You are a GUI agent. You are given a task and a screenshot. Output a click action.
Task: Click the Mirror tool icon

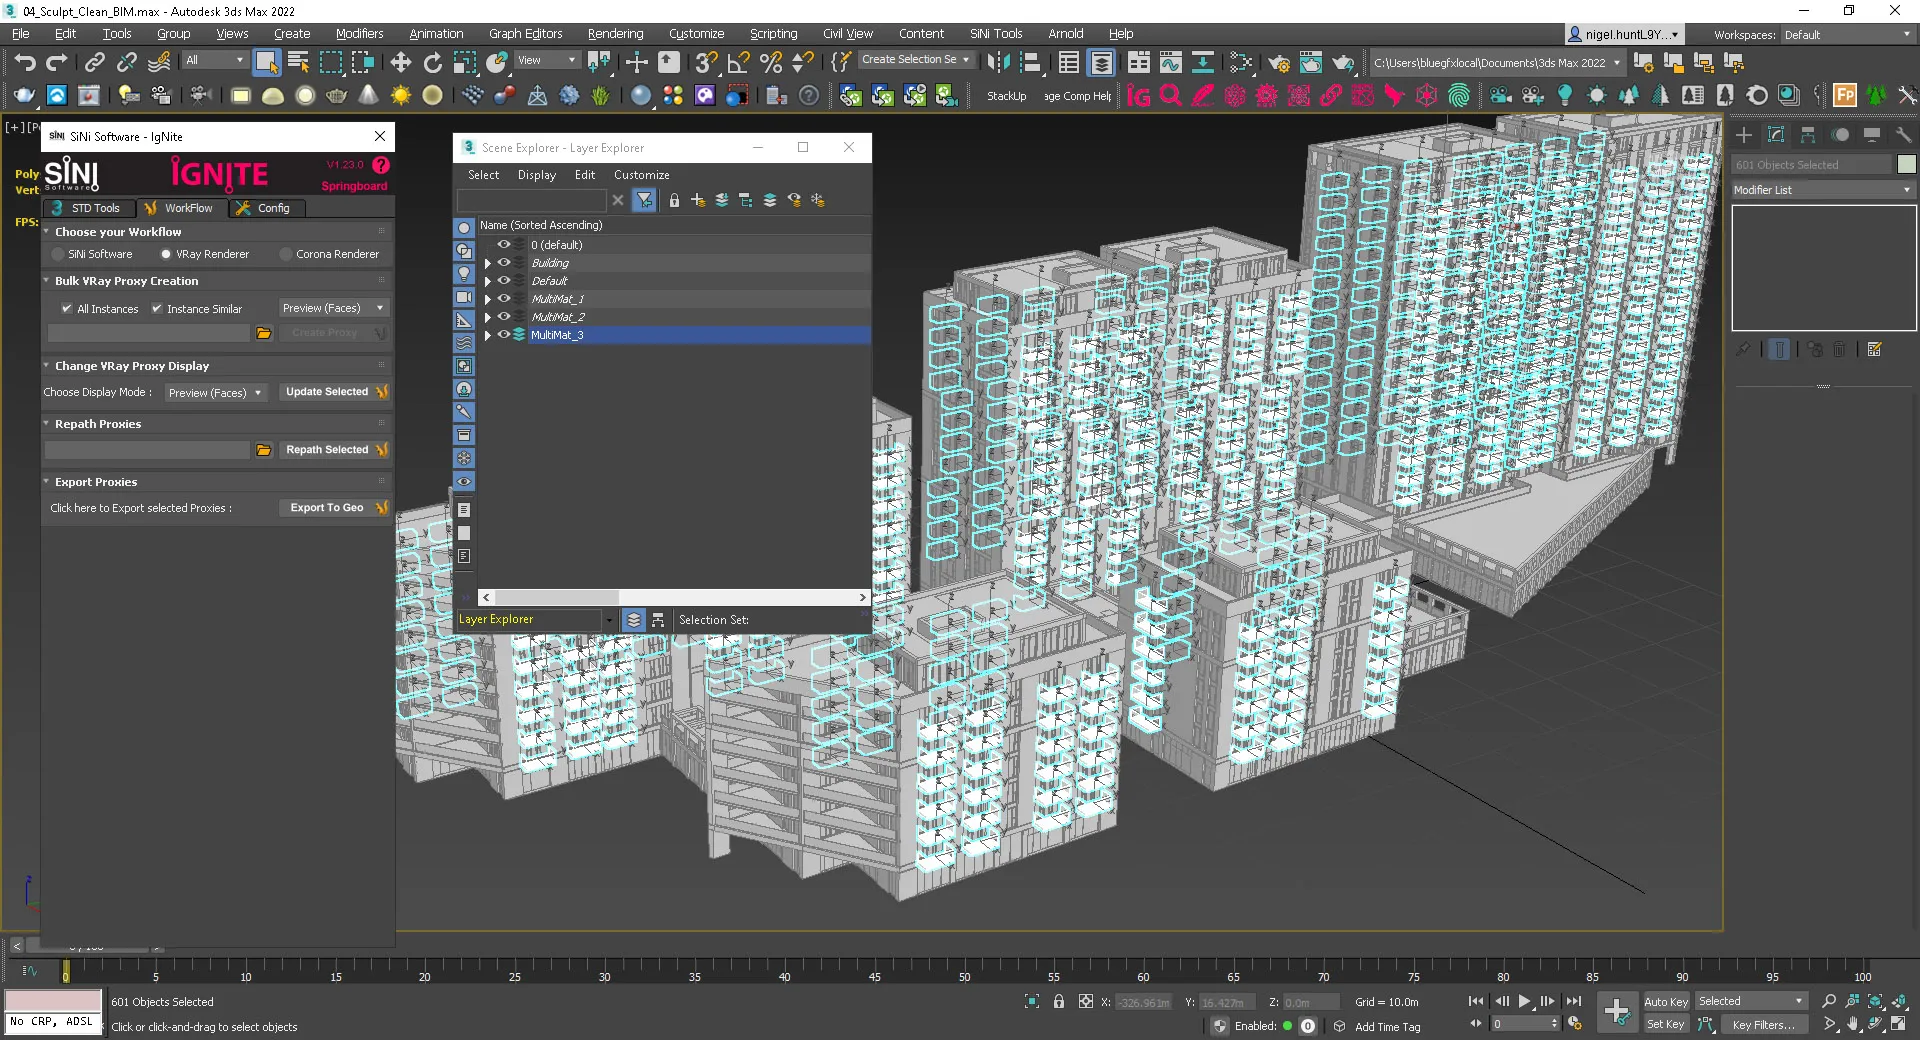(x=998, y=63)
